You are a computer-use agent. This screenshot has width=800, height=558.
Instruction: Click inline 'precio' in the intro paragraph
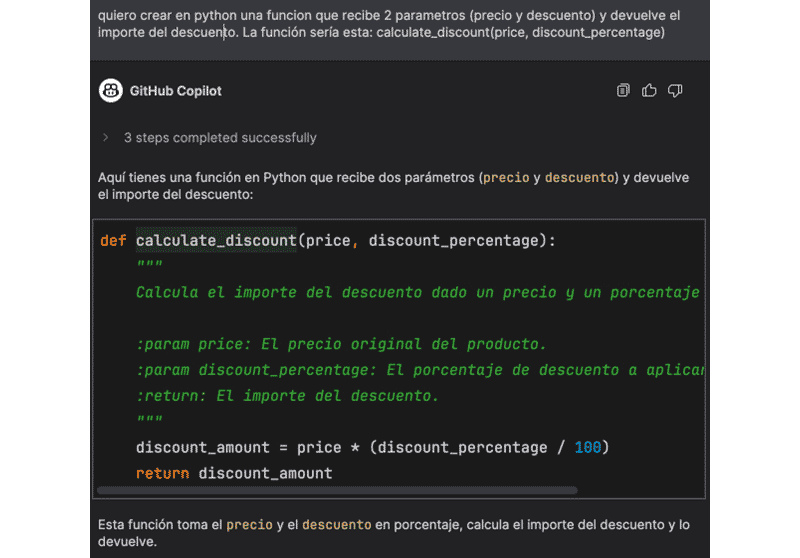(506, 178)
